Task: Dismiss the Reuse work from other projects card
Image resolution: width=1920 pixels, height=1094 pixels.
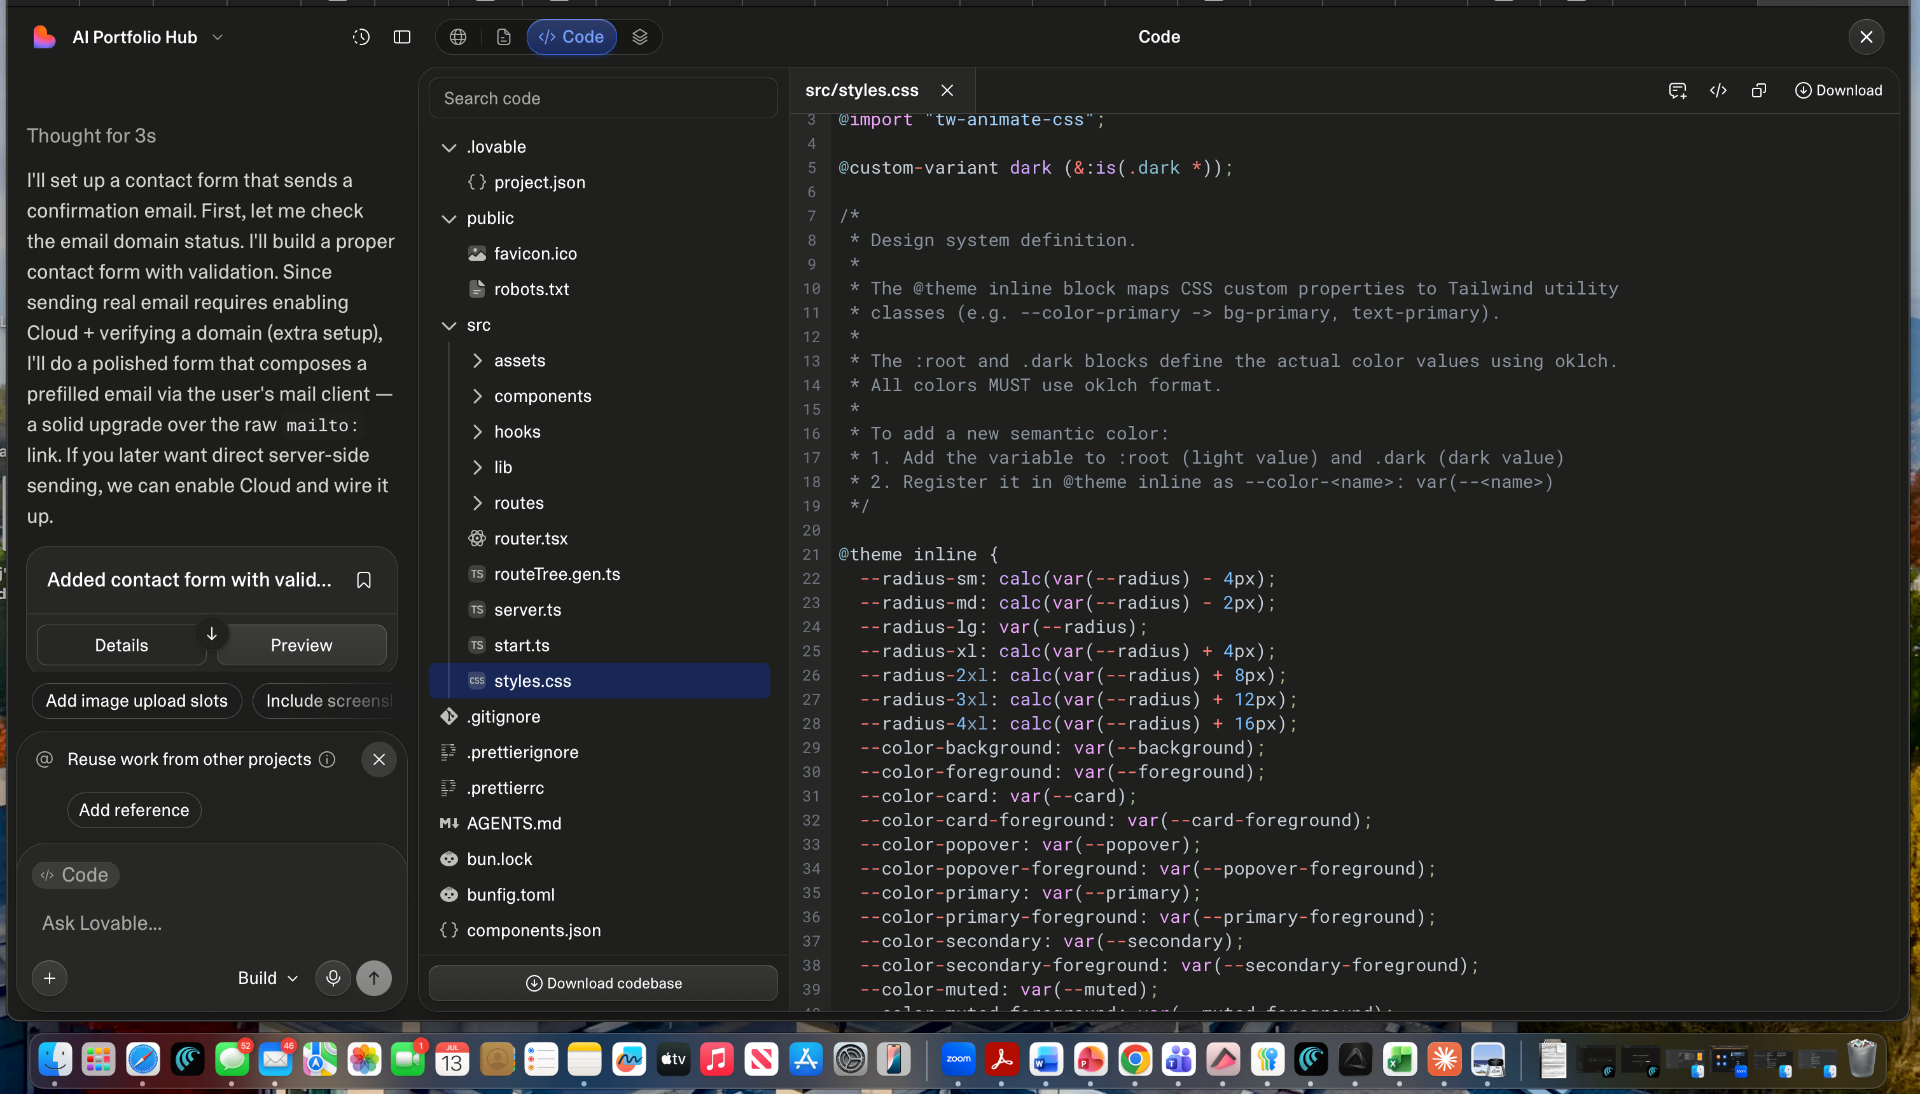Action: [x=379, y=760]
